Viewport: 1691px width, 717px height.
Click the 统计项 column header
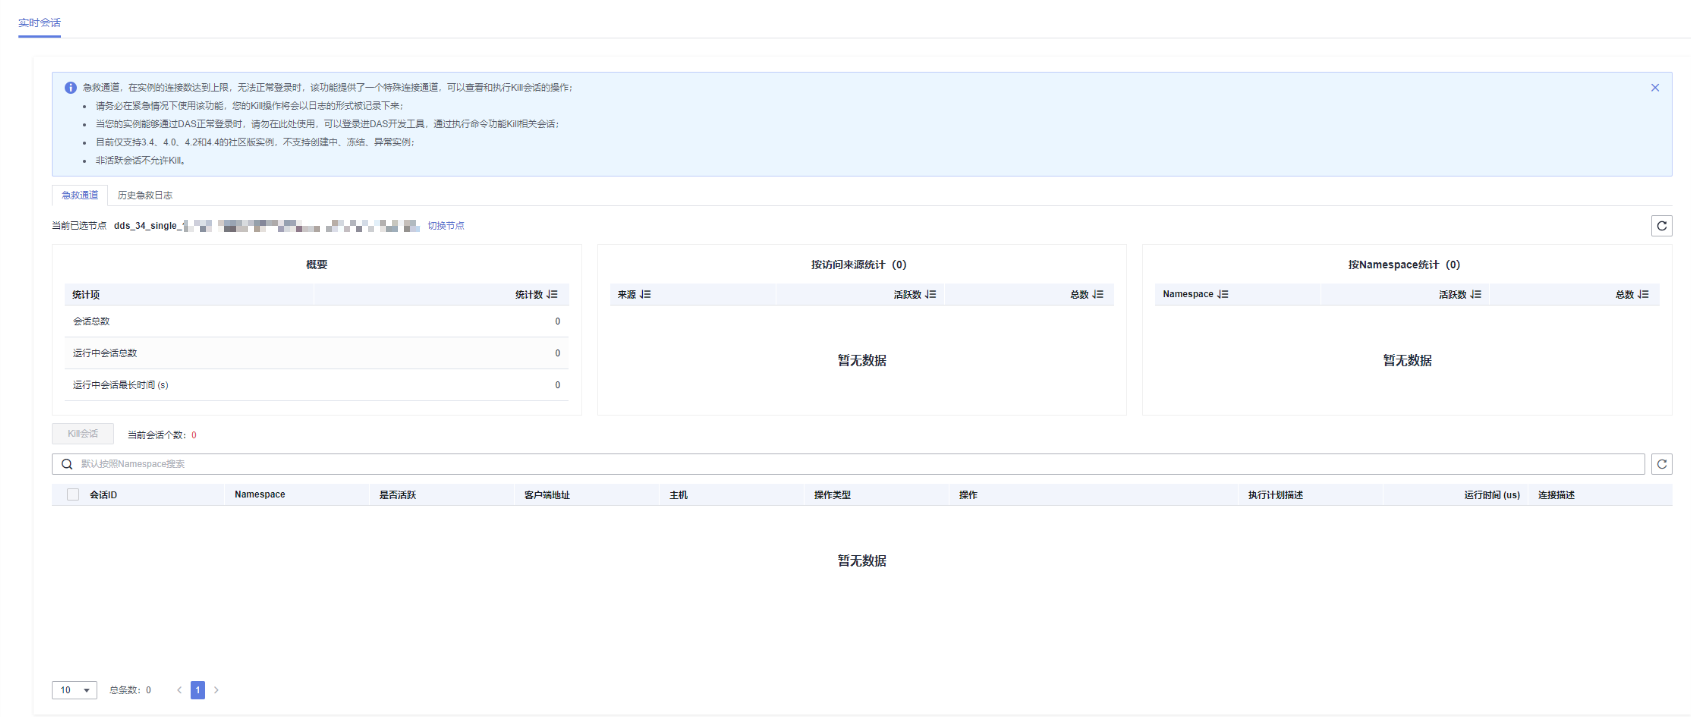point(86,295)
